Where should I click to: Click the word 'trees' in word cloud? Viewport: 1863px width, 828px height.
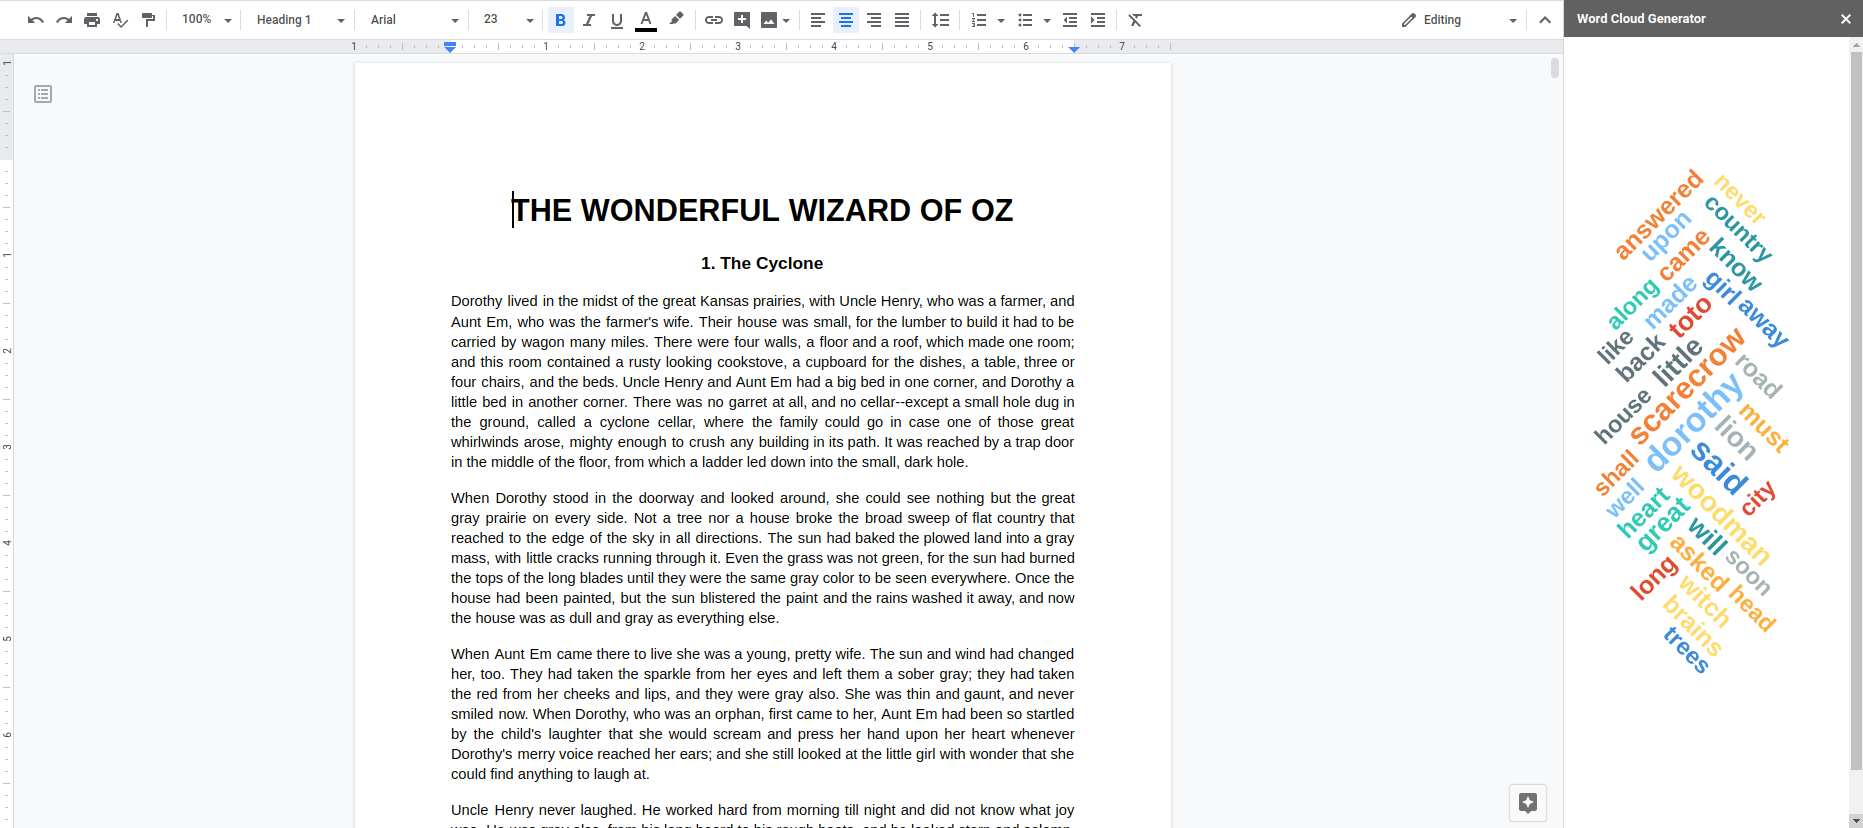pyautogui.click(x=1687, y=650)
